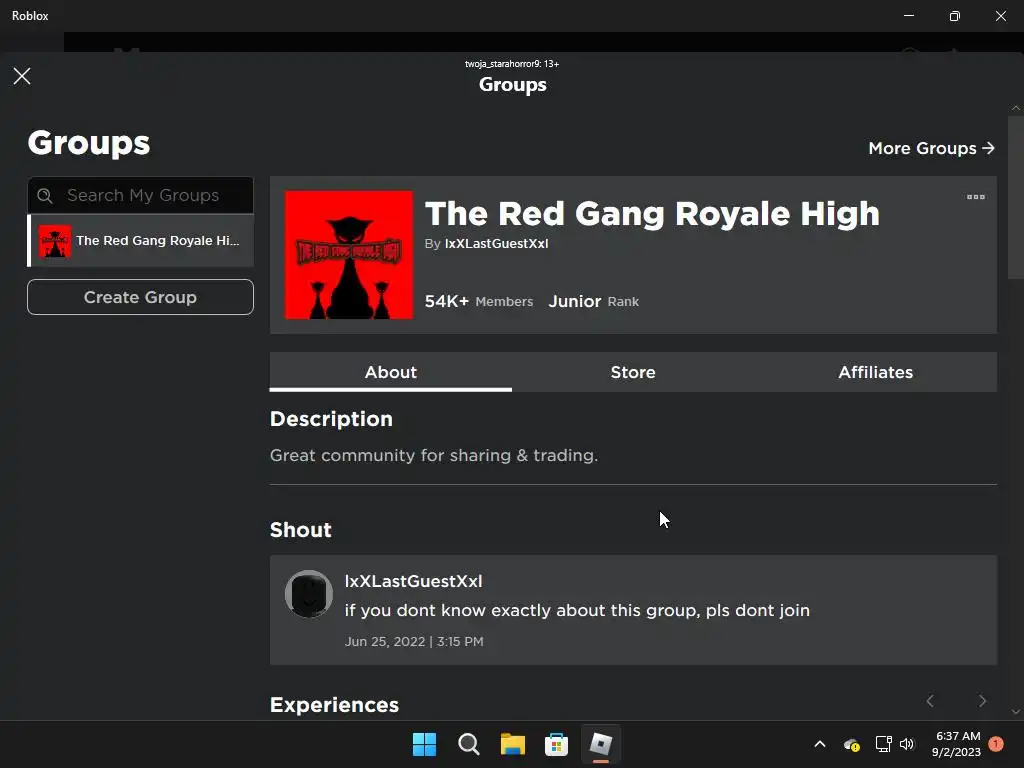
Task: Expand hidden system tray icons chevron
Action: coord(820,744)
